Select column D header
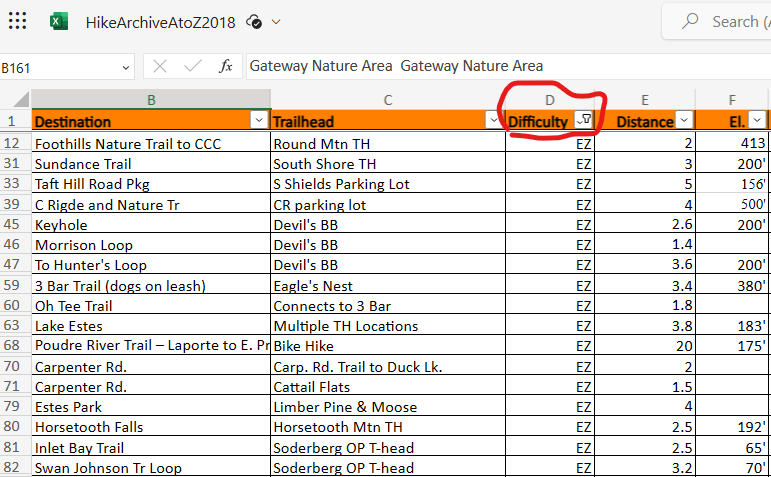Screen dimensions: 771x477 (x=549, y=100)
